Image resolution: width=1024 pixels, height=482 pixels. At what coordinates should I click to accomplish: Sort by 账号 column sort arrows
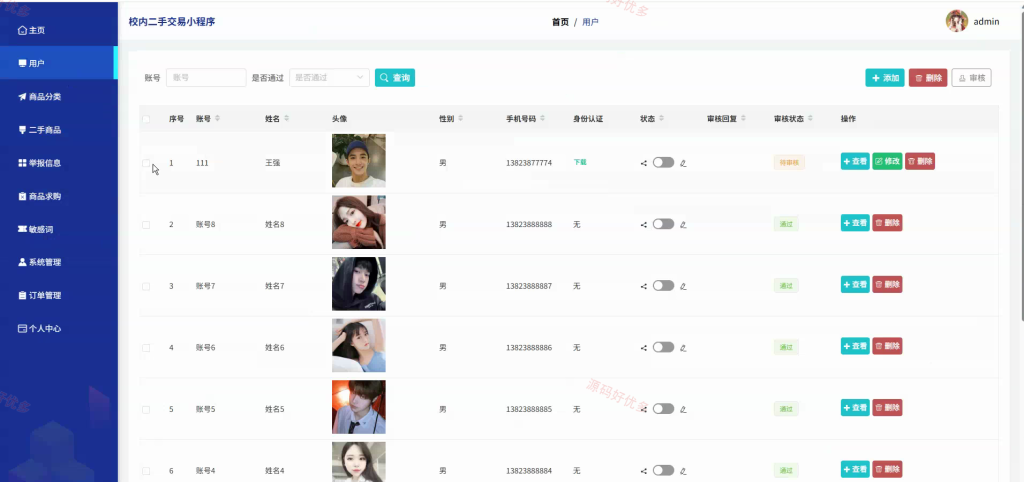point(217,119)
